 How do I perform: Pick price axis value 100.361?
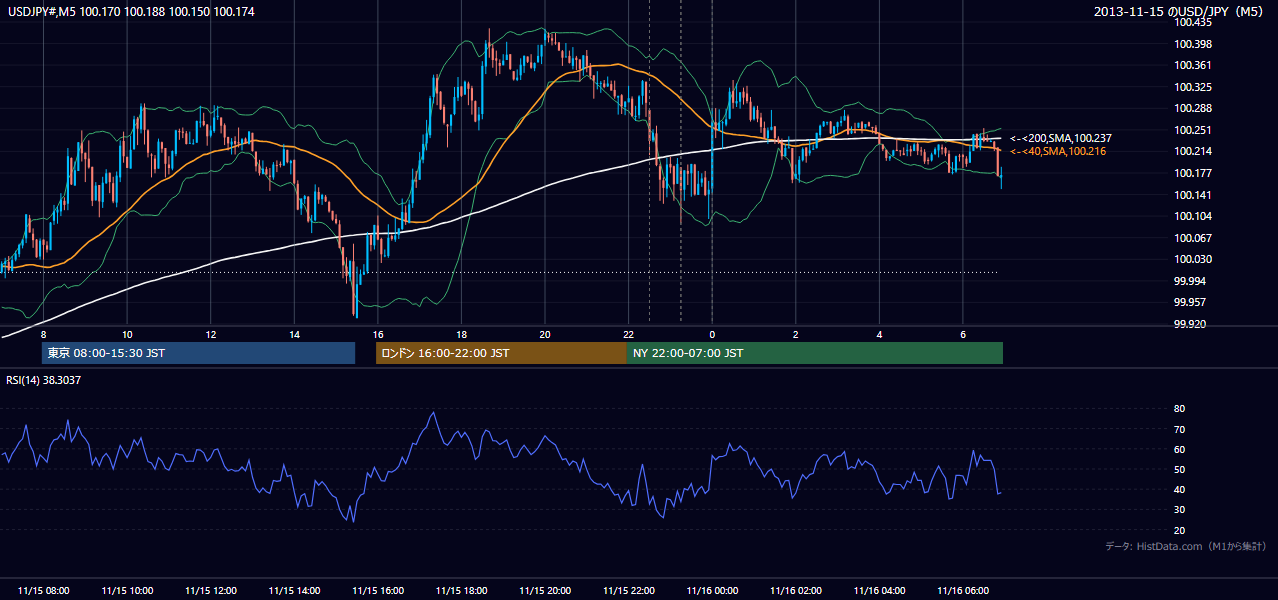[x=1194, y=65]
